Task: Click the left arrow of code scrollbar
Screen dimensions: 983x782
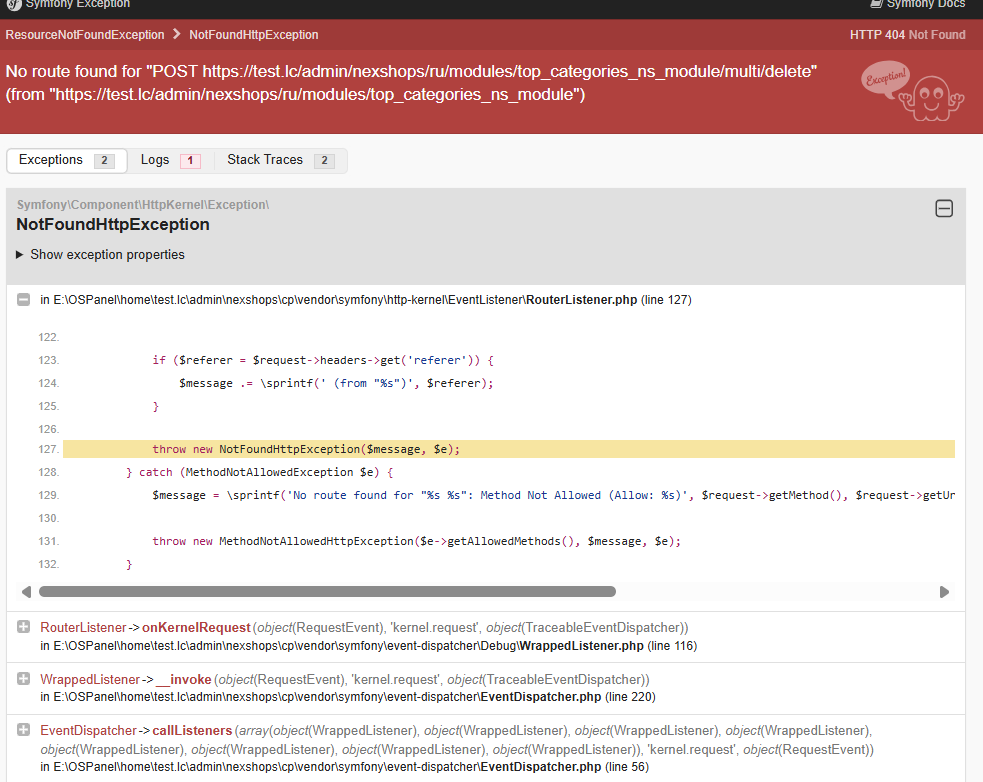Action: pyautogui.click(x=27, y=592)
